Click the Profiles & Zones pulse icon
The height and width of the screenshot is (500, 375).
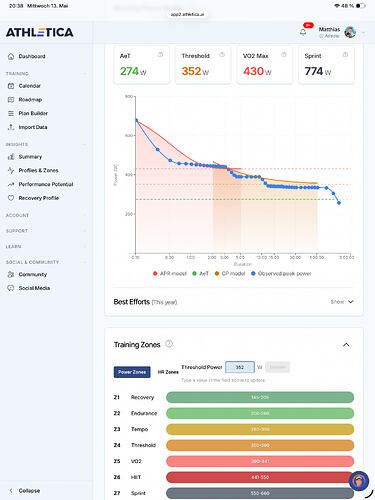(x=11, y=170)
